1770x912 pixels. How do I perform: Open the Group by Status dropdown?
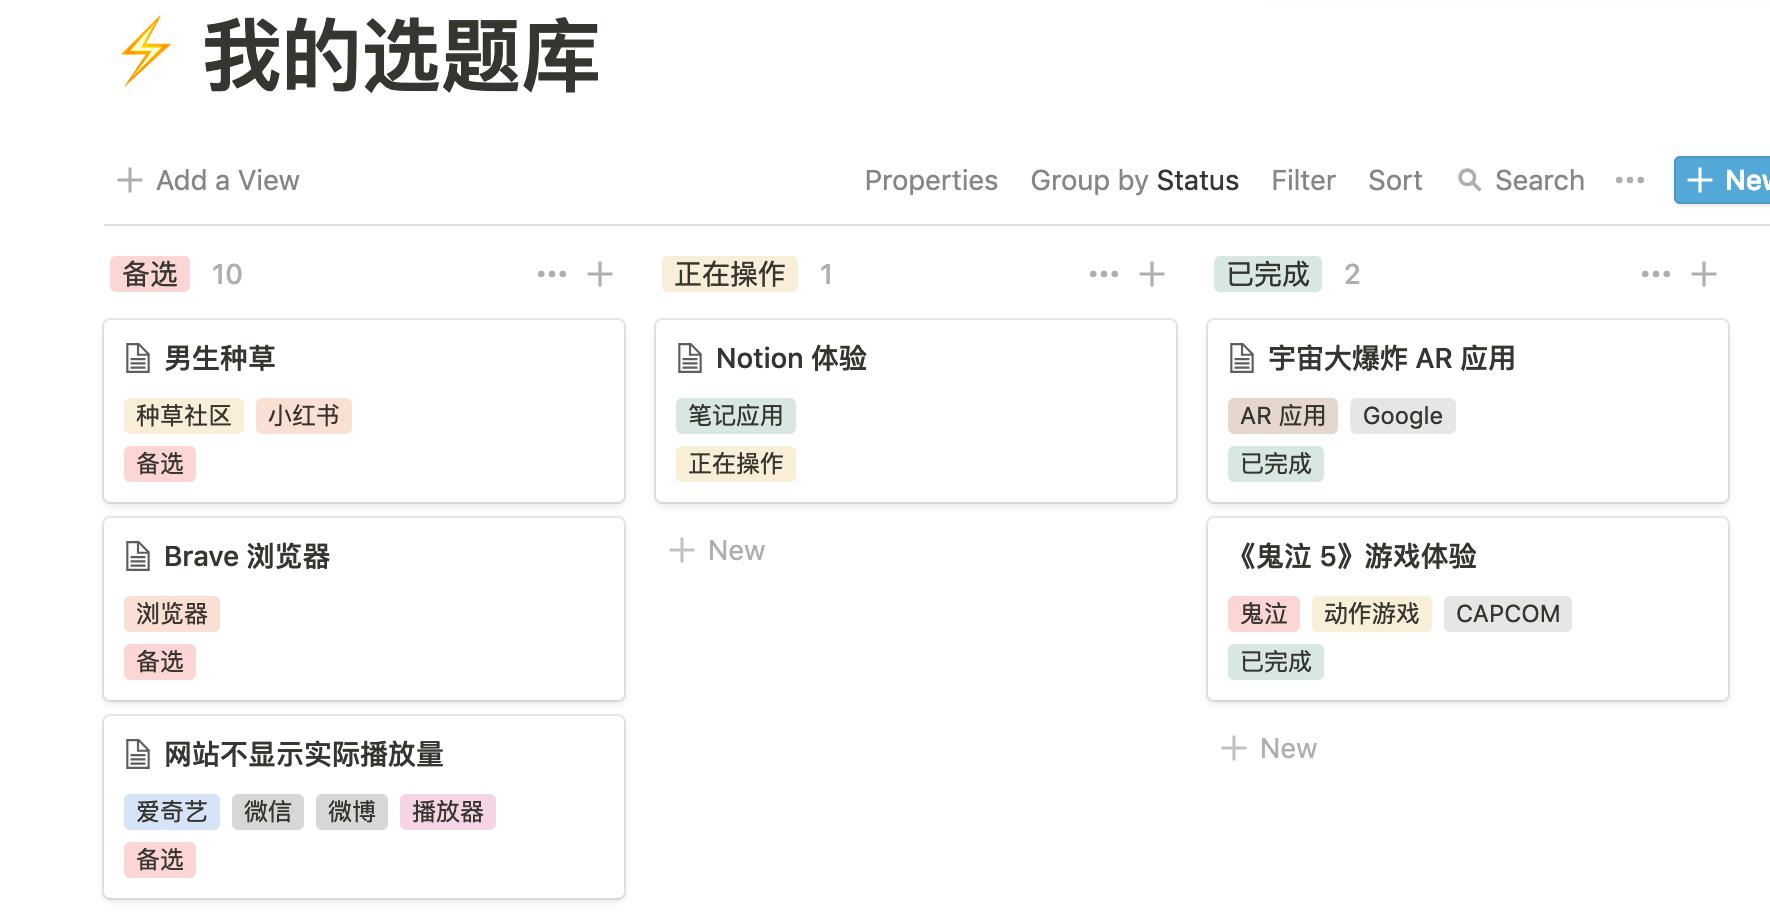[x=1134, y=180]
